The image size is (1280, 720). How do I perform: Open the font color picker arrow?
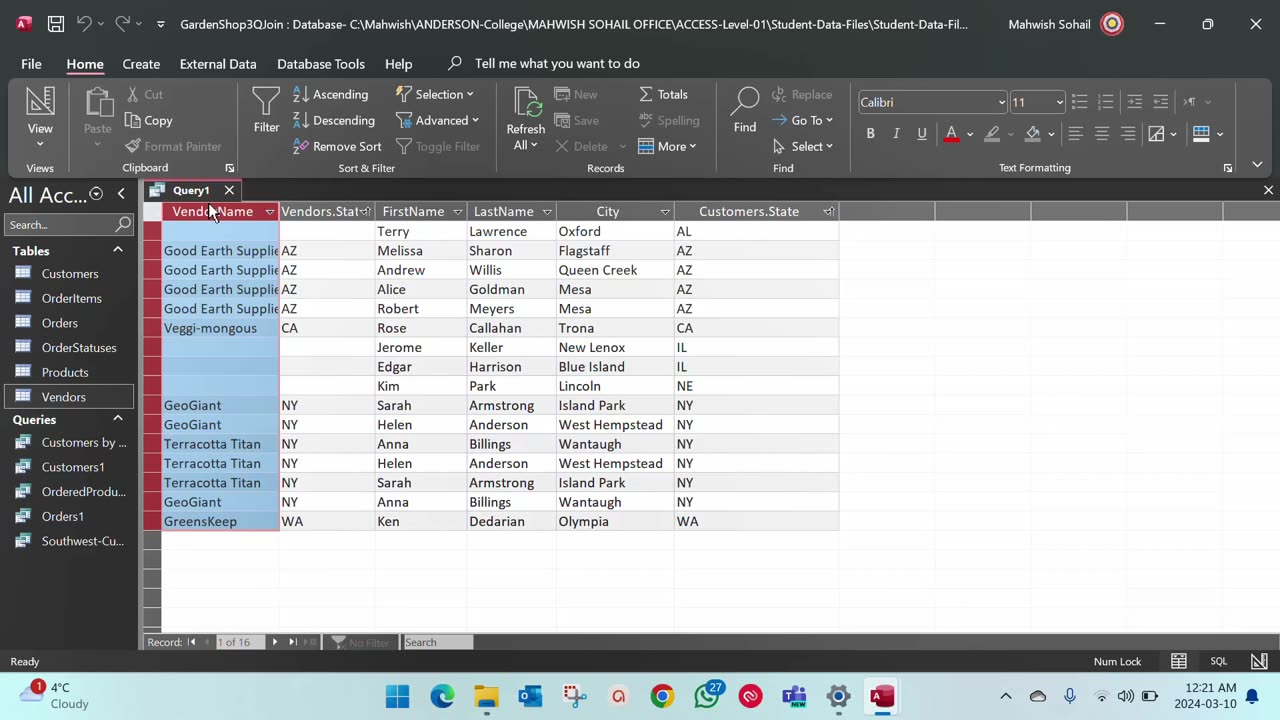[x=969, y=133]
